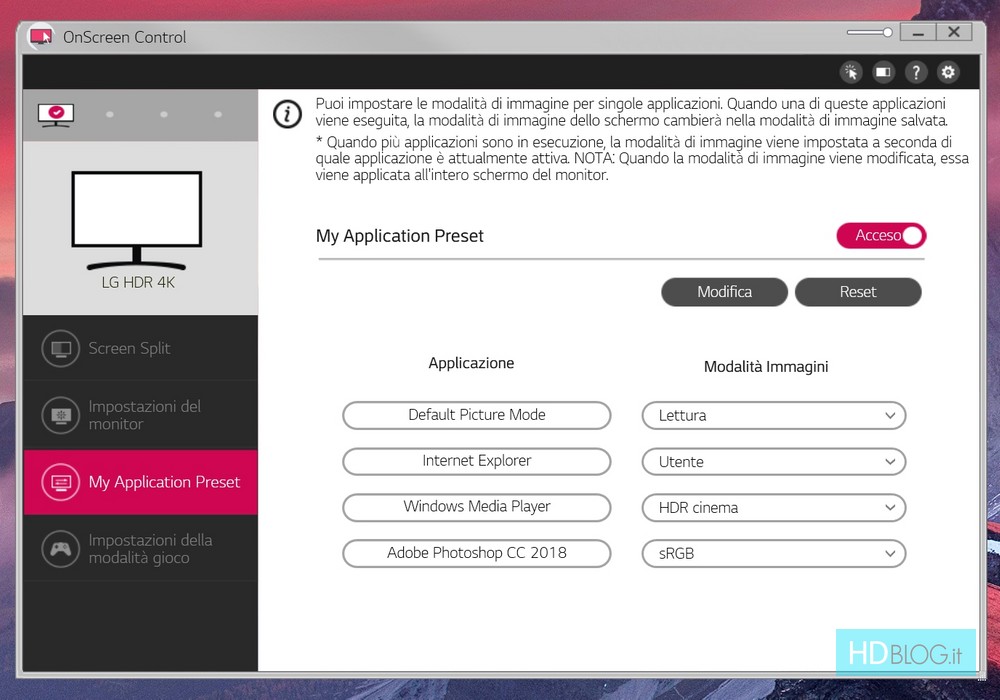The image size is (1000, 700).
Task: Click the info icon beside description
Action: [287, 114]
